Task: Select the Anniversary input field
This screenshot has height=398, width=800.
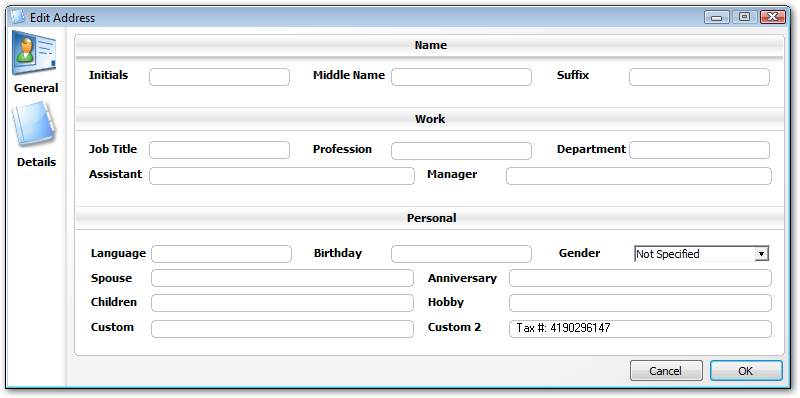Action: point(640,278)
